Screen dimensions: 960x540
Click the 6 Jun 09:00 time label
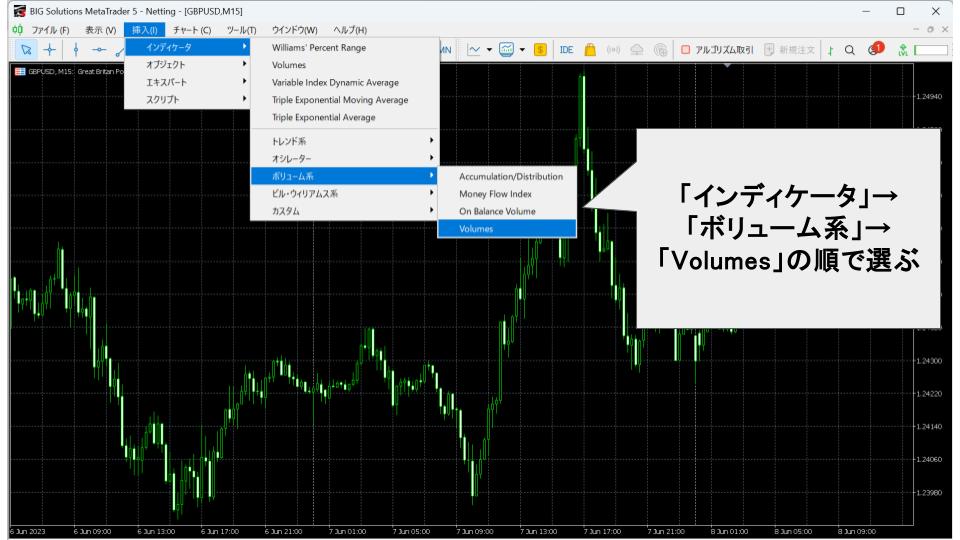point(92,531)
